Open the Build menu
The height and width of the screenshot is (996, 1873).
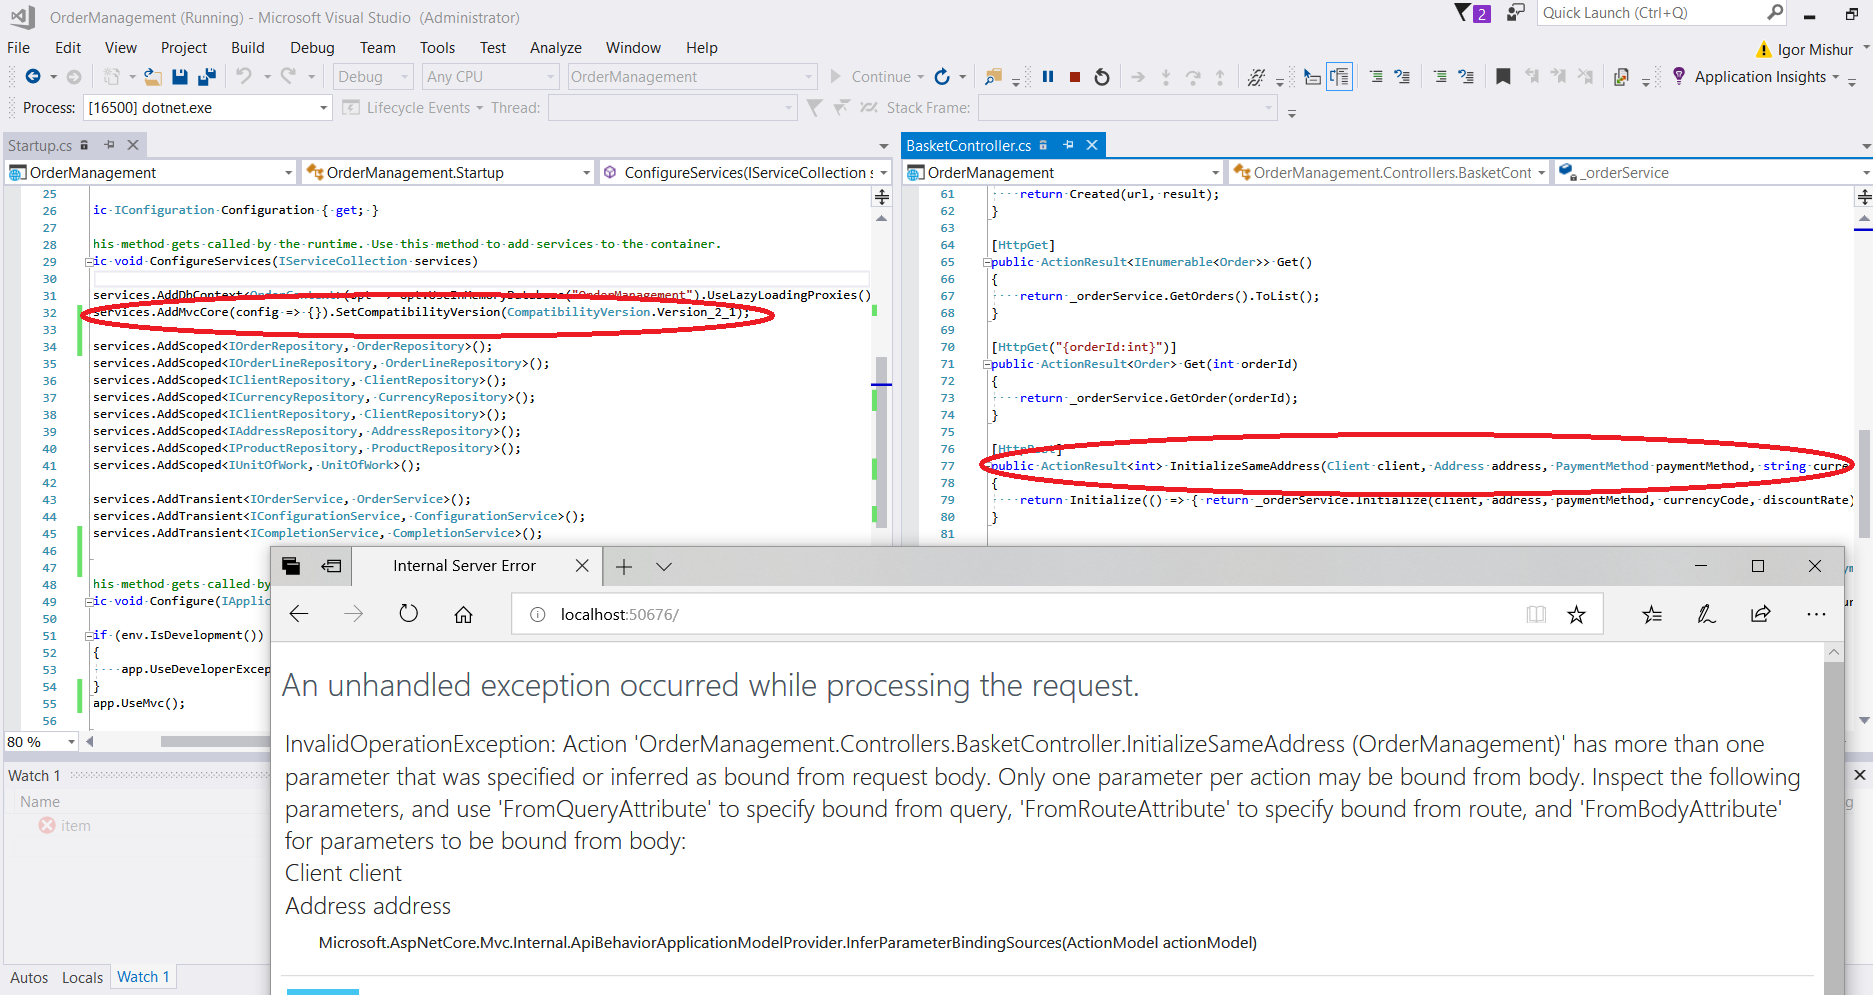tap(248, 48)
